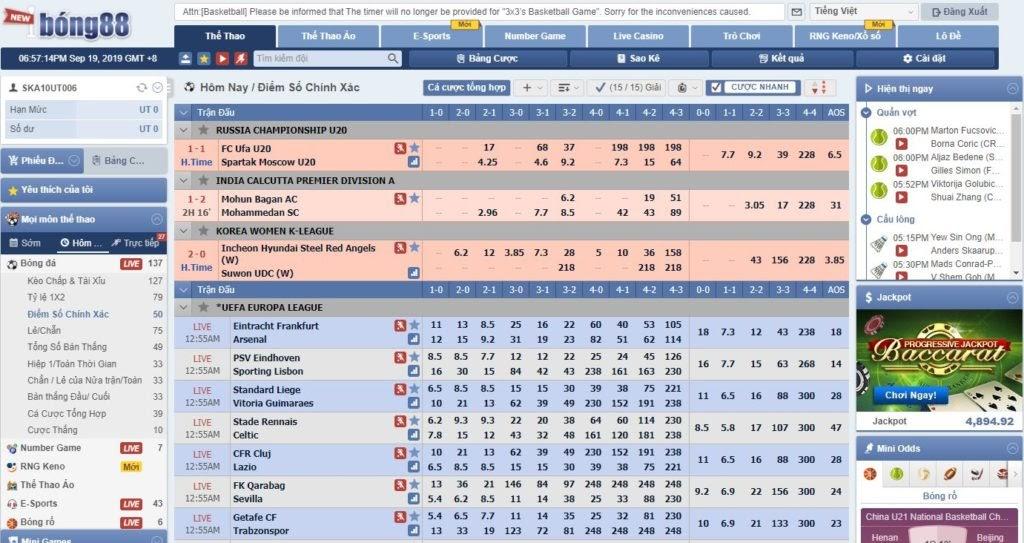This screenshot has height=543, width=1024.
Task: Toggle the Cược Nhanh checkbox
Action: (716, 87)
